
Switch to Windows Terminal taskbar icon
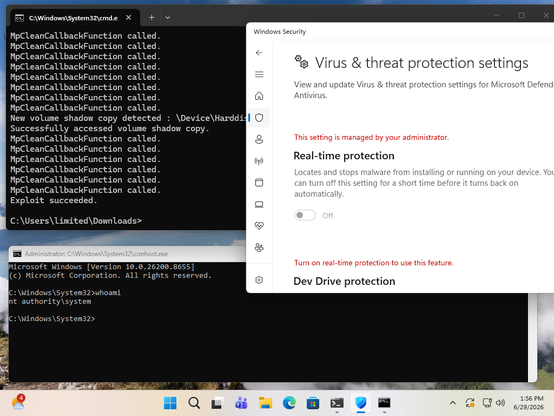[337, 403]
